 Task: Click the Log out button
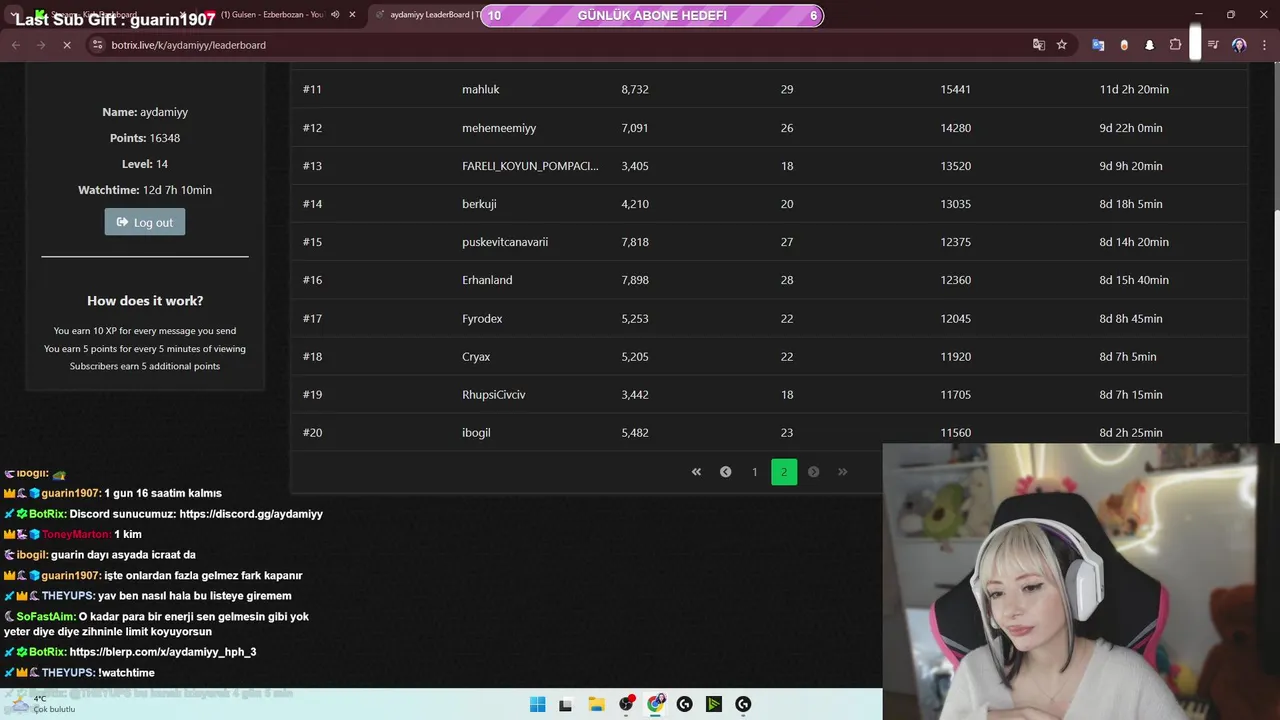coord(145,222)
